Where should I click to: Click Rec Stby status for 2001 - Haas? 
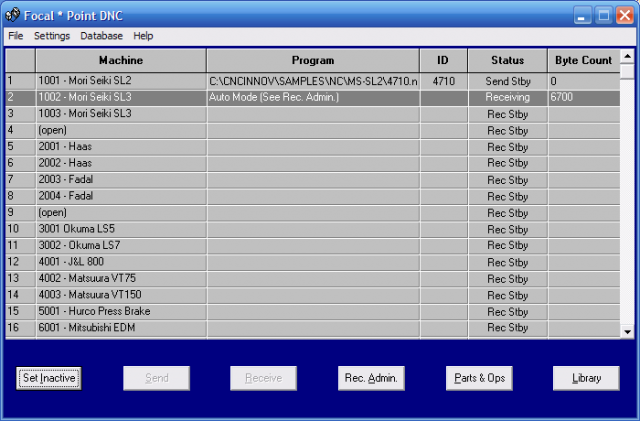pos(508,147)
